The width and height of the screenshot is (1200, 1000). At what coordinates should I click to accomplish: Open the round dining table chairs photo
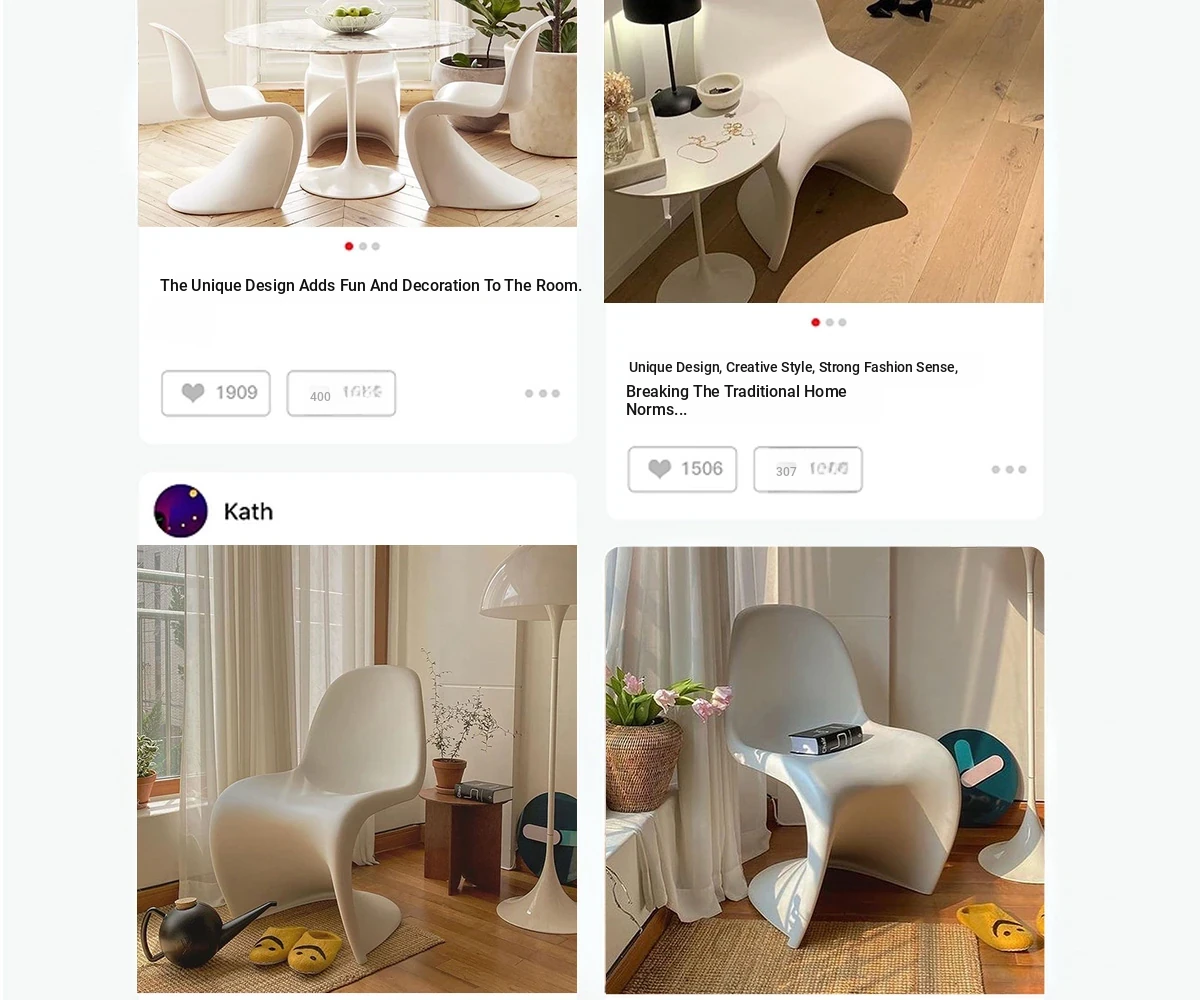point(357,113)
